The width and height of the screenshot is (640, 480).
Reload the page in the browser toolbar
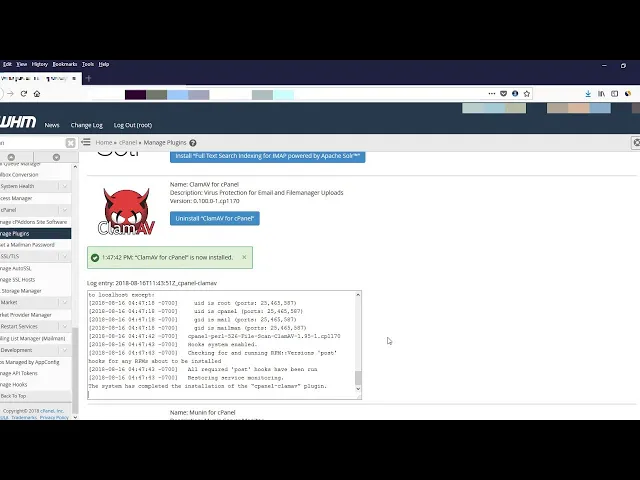(24, 94)
